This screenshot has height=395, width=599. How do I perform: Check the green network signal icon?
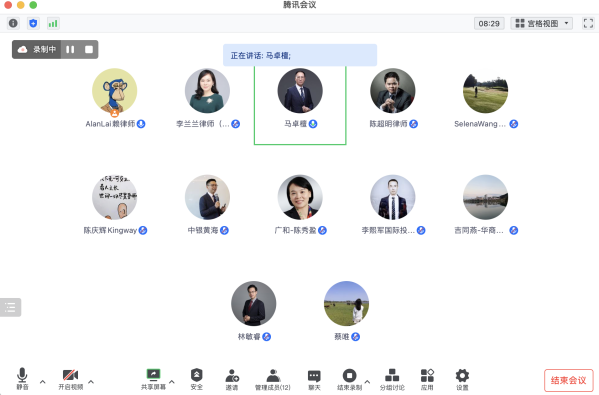(x=53, y=23)
